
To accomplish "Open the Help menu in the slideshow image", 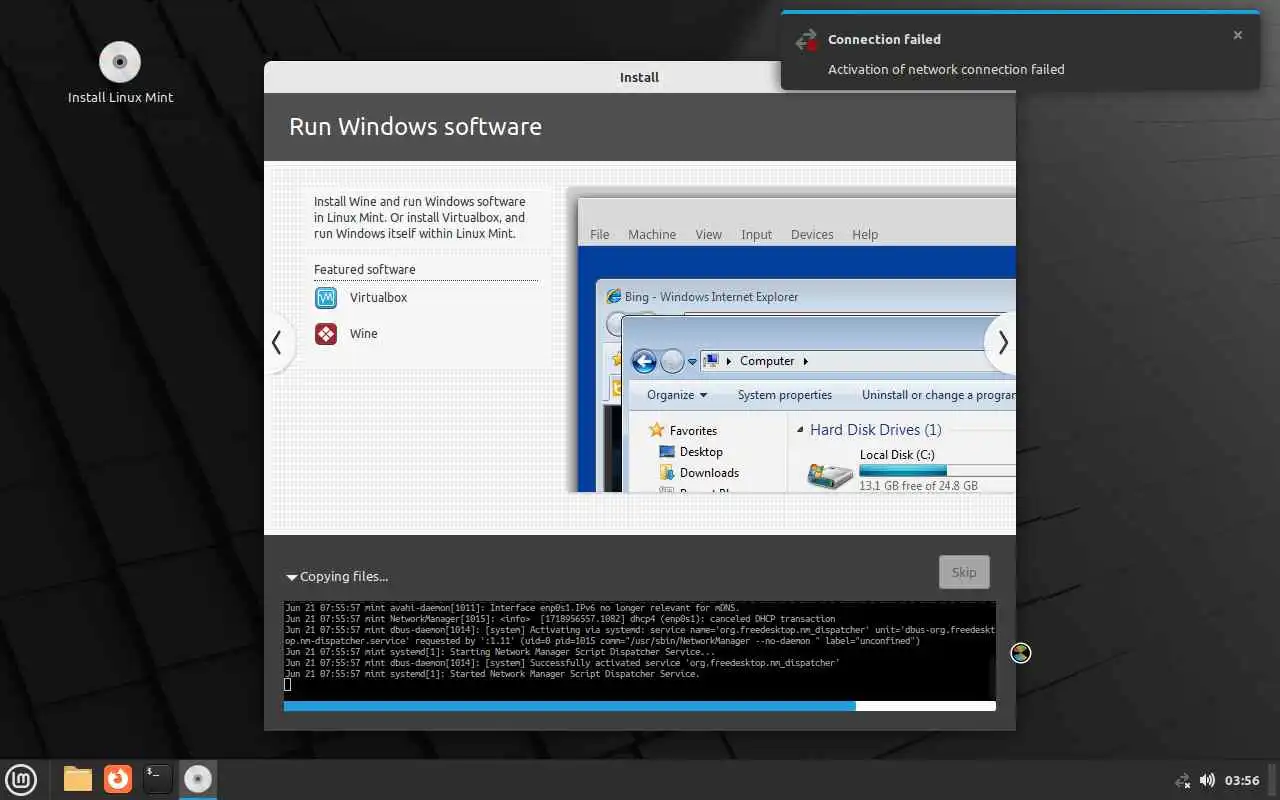I will click(865, 235).
